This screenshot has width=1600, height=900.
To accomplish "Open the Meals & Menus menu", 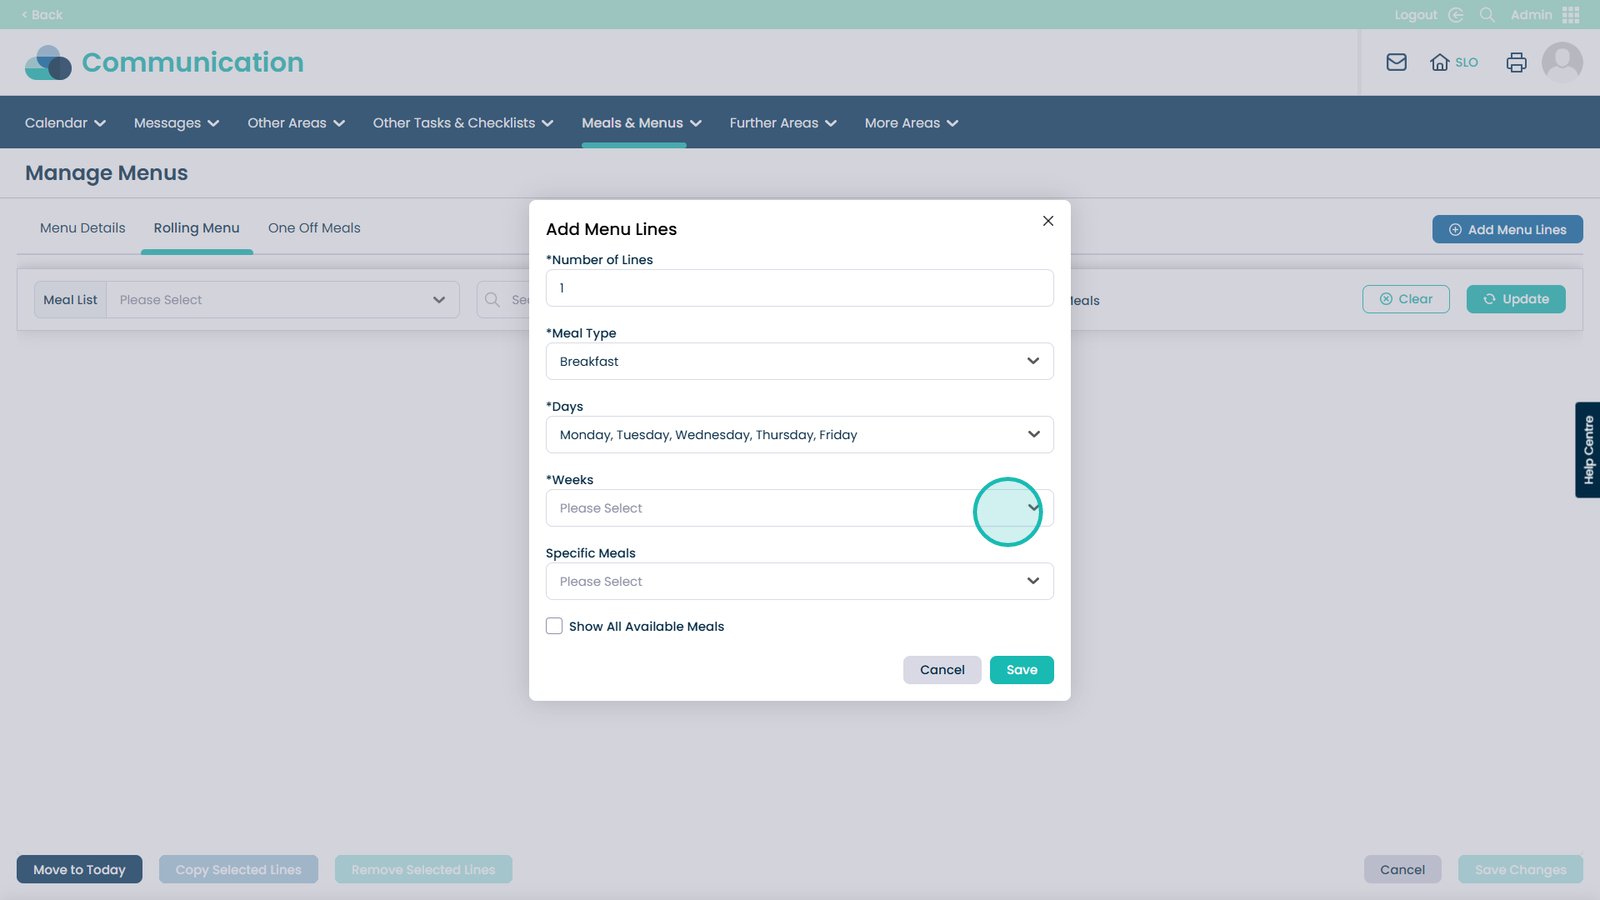I will pos(641,123).
